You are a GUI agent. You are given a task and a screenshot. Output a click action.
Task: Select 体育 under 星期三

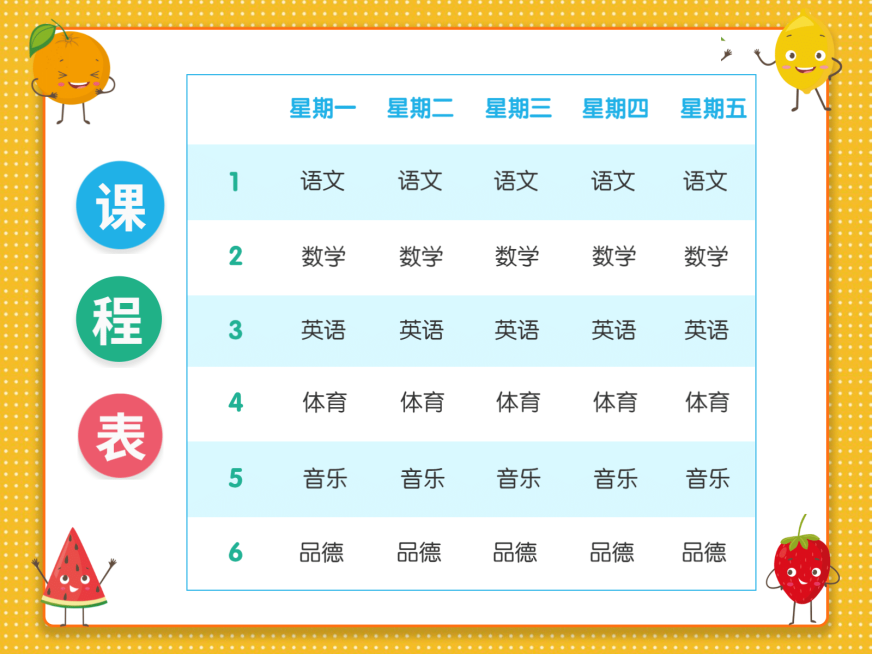click(516, 404)
